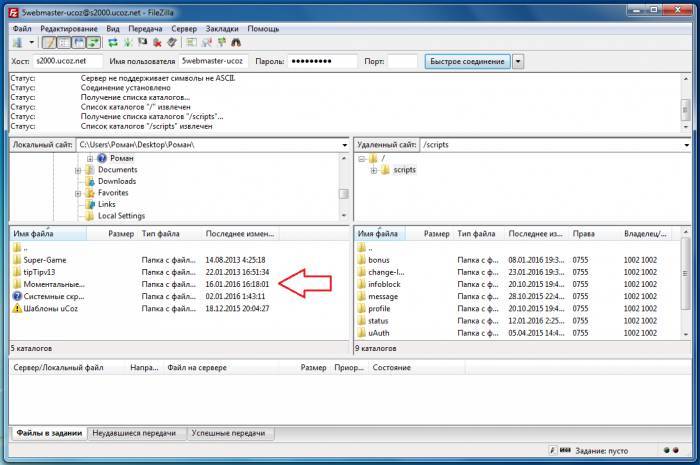700x465 pixels.
Task: Open the Закладки menu
Action: click(222, 29)
